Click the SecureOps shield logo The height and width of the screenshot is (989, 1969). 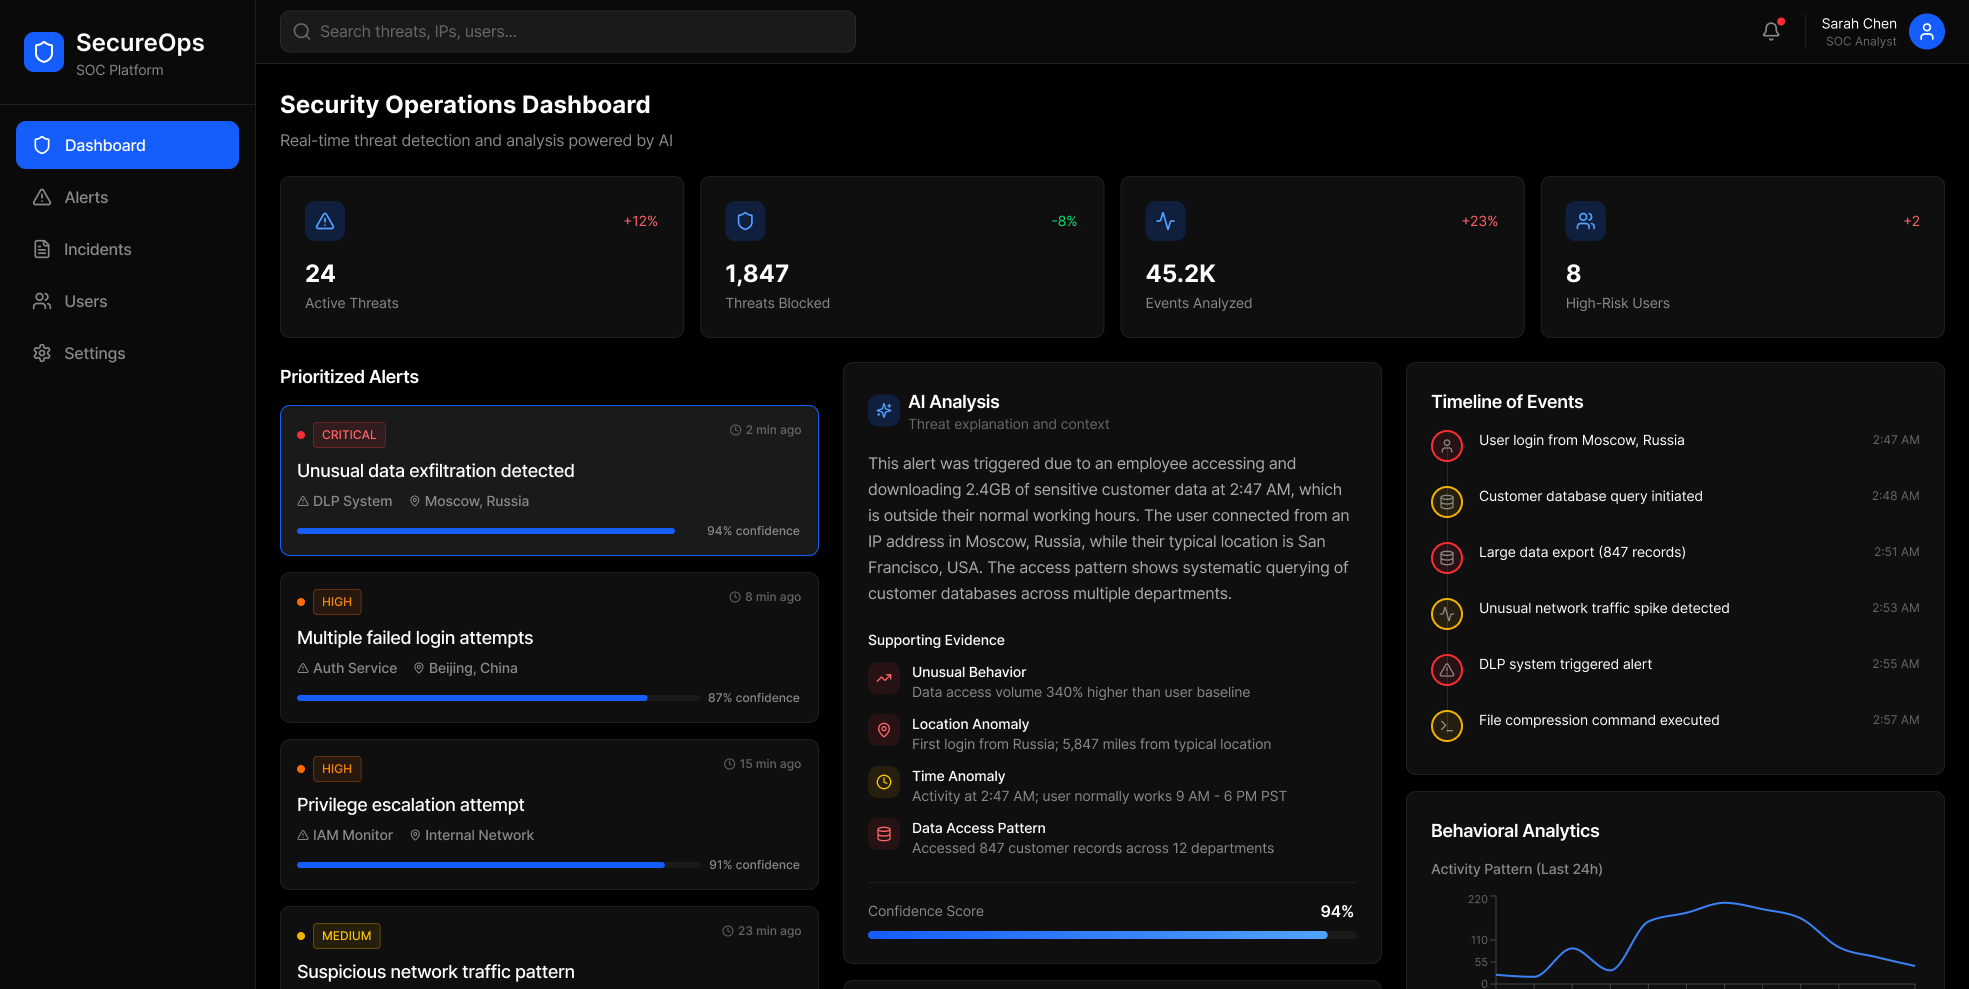(x=44, y=52)
